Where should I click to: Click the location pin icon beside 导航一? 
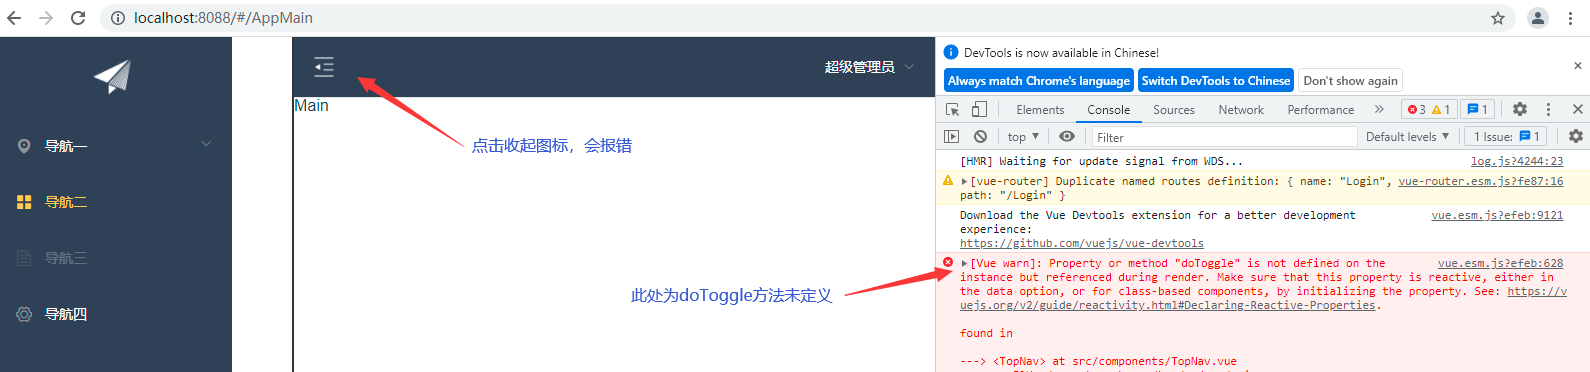(x=24, y=146)
